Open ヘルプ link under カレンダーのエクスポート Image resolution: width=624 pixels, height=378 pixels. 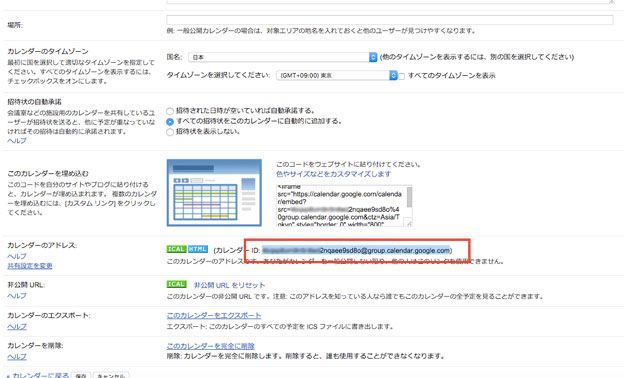tap(17, 327)
